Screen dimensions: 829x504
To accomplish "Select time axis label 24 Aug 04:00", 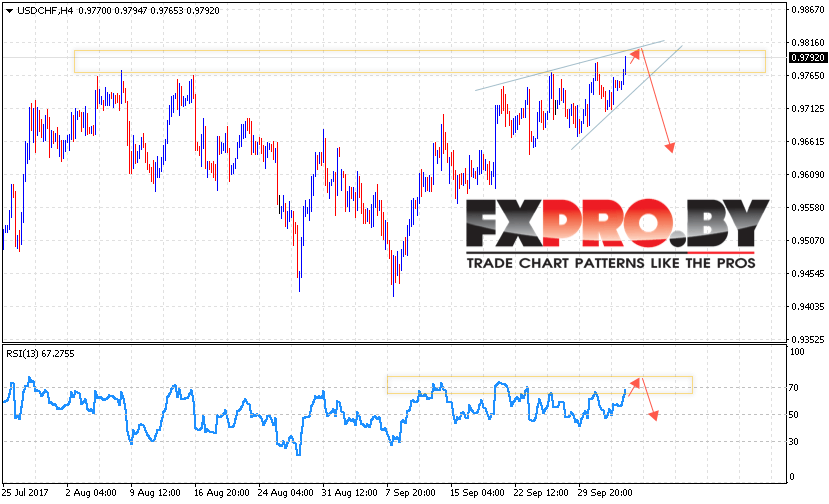I will pos(285,492).
